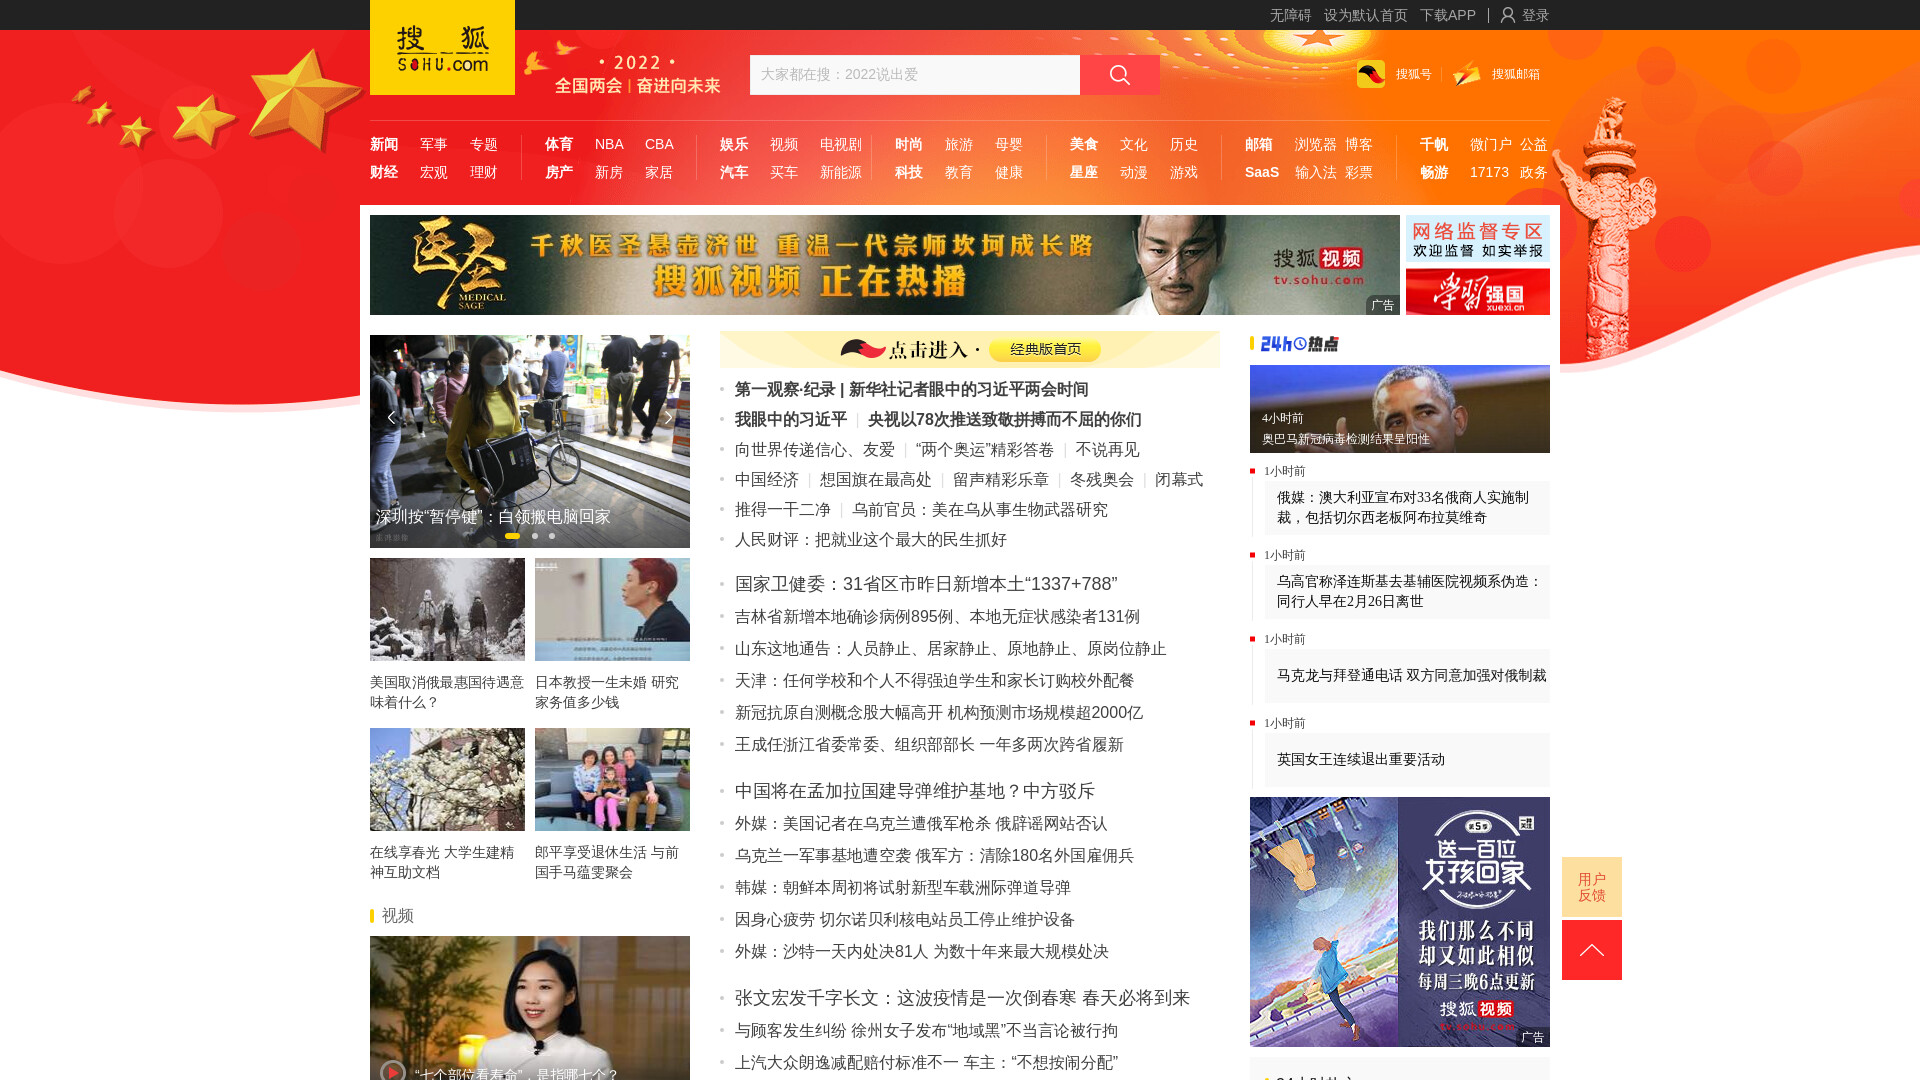Screen dimensions: 1920x1080
Task: Click the back-to-top arrow button
Action: (x=1592, y=950)
